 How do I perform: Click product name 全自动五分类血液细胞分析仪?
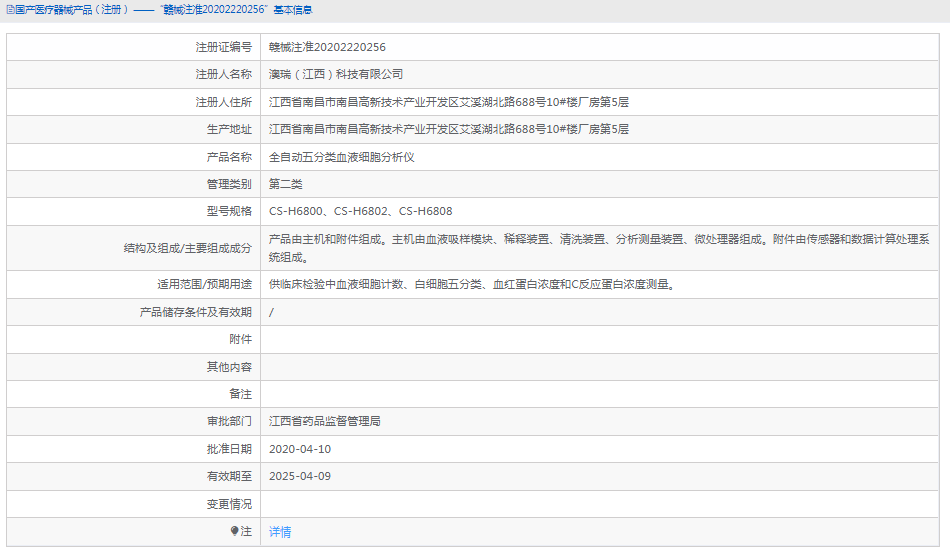coord(342,157)
